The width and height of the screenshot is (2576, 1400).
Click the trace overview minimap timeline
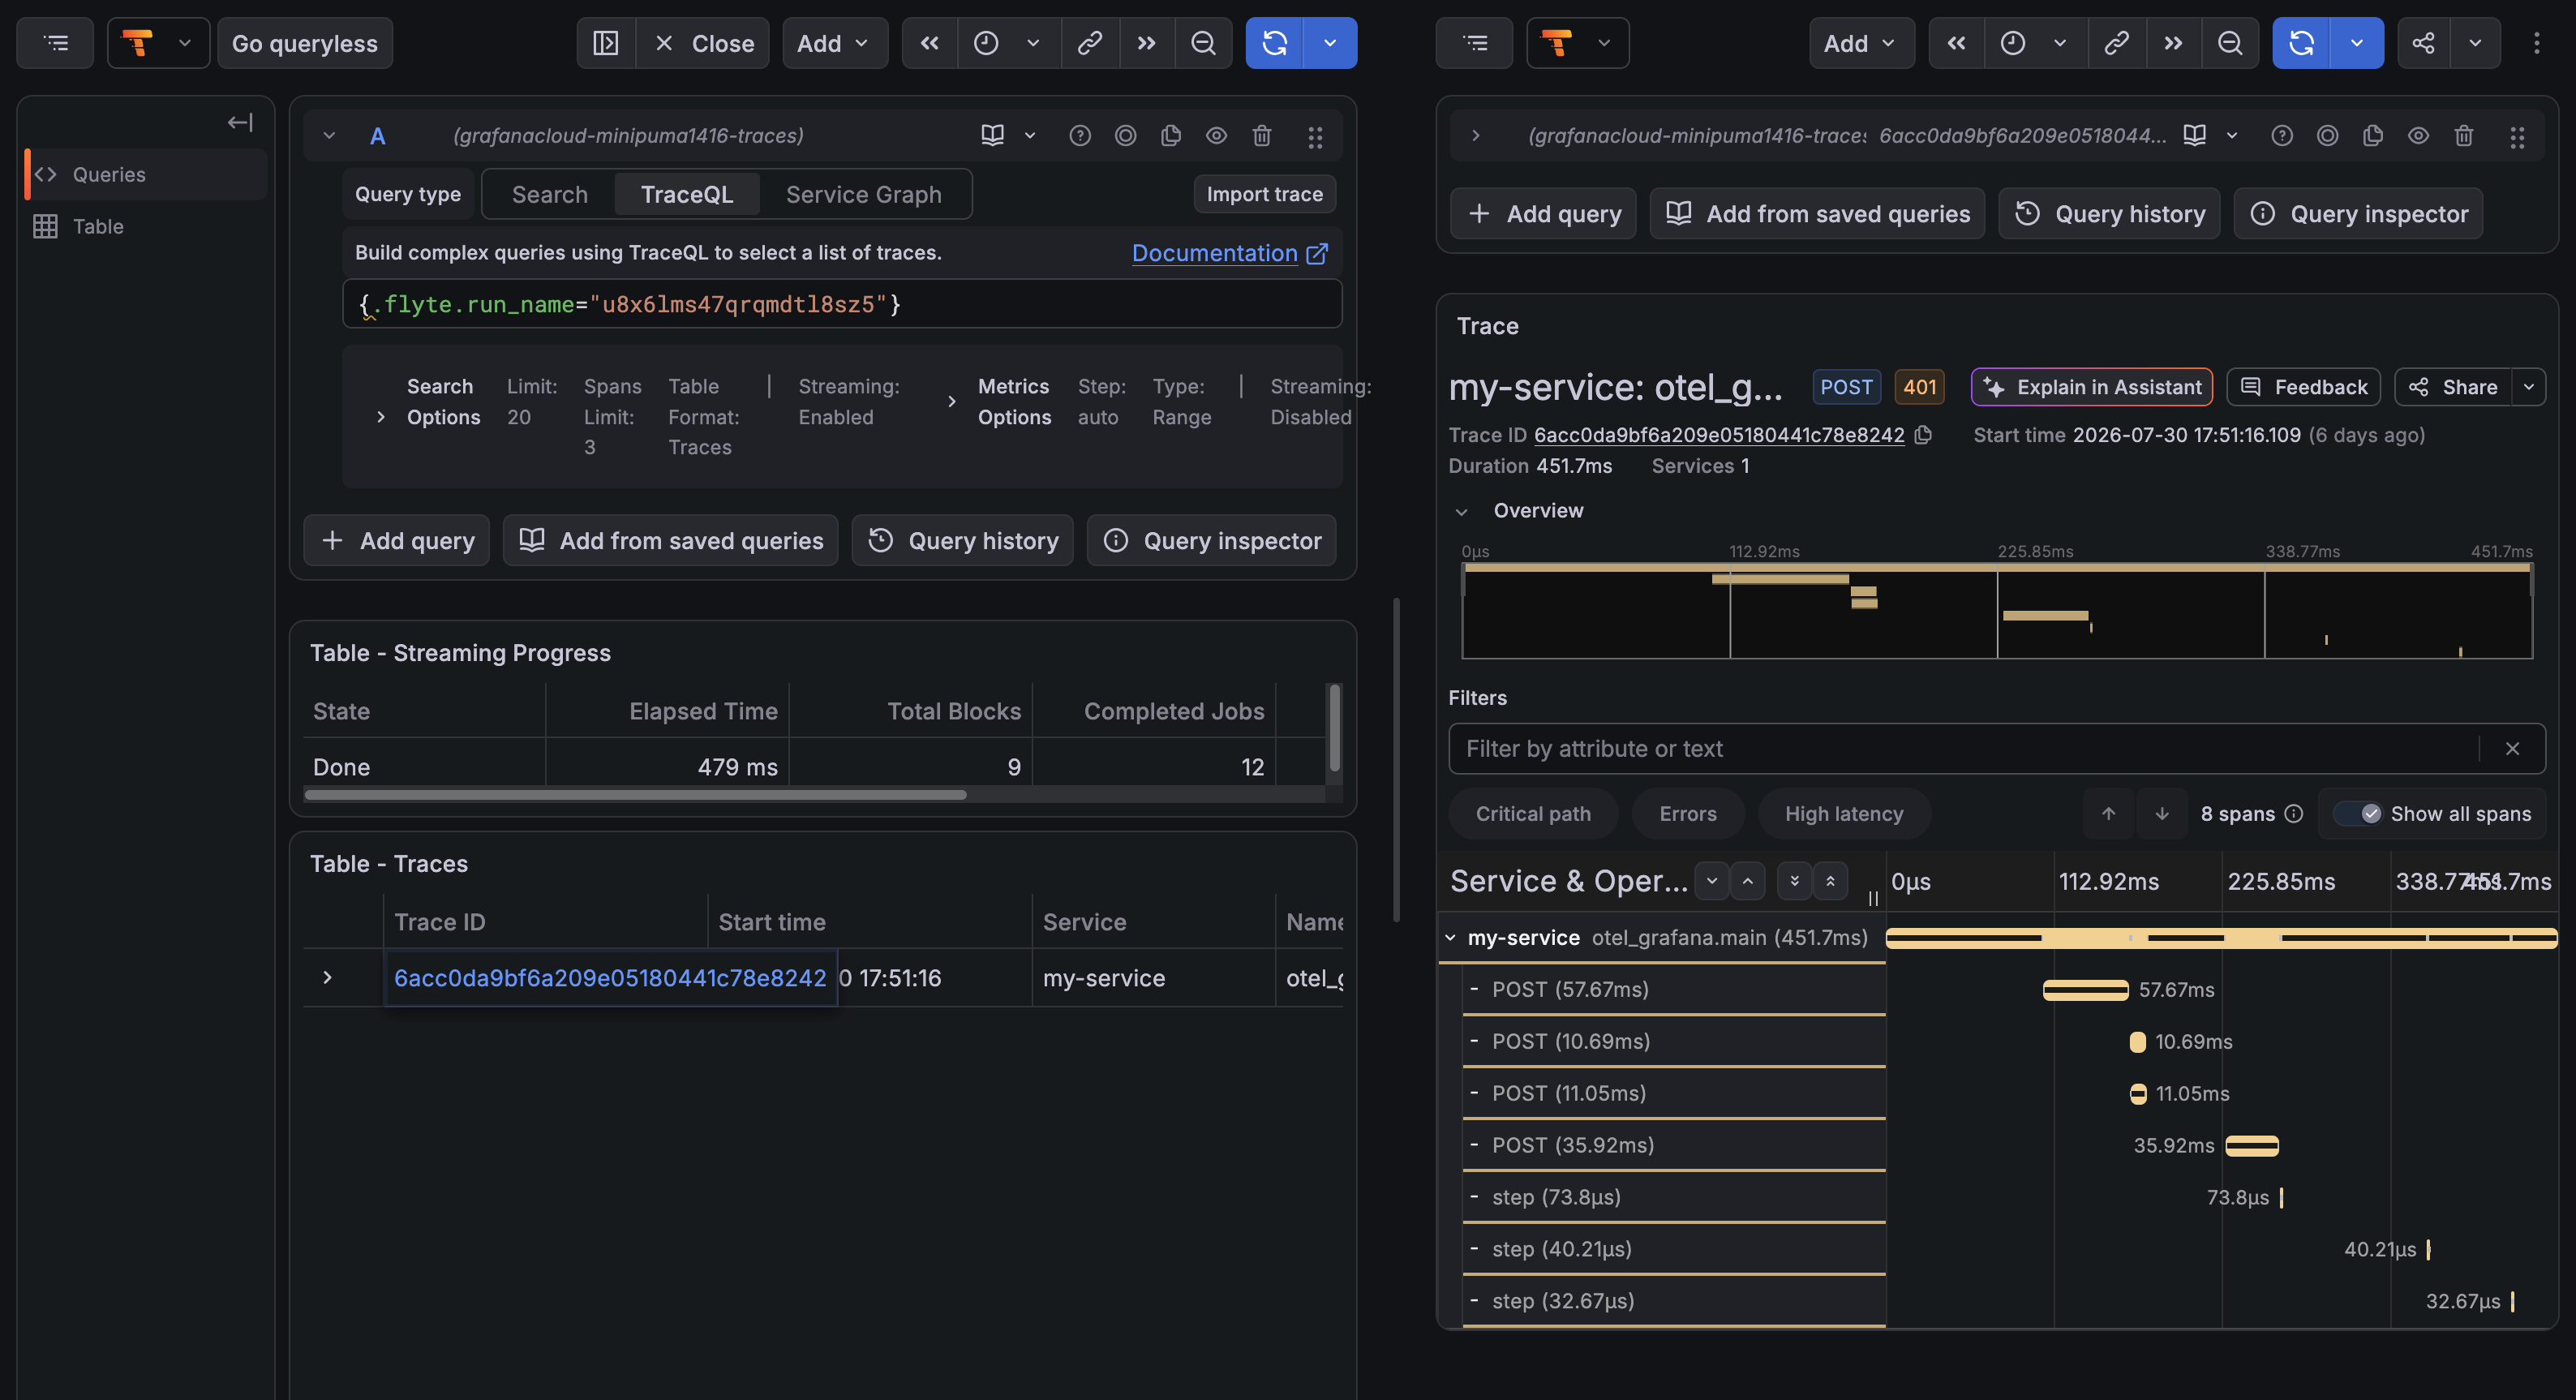pos(1997,610)
